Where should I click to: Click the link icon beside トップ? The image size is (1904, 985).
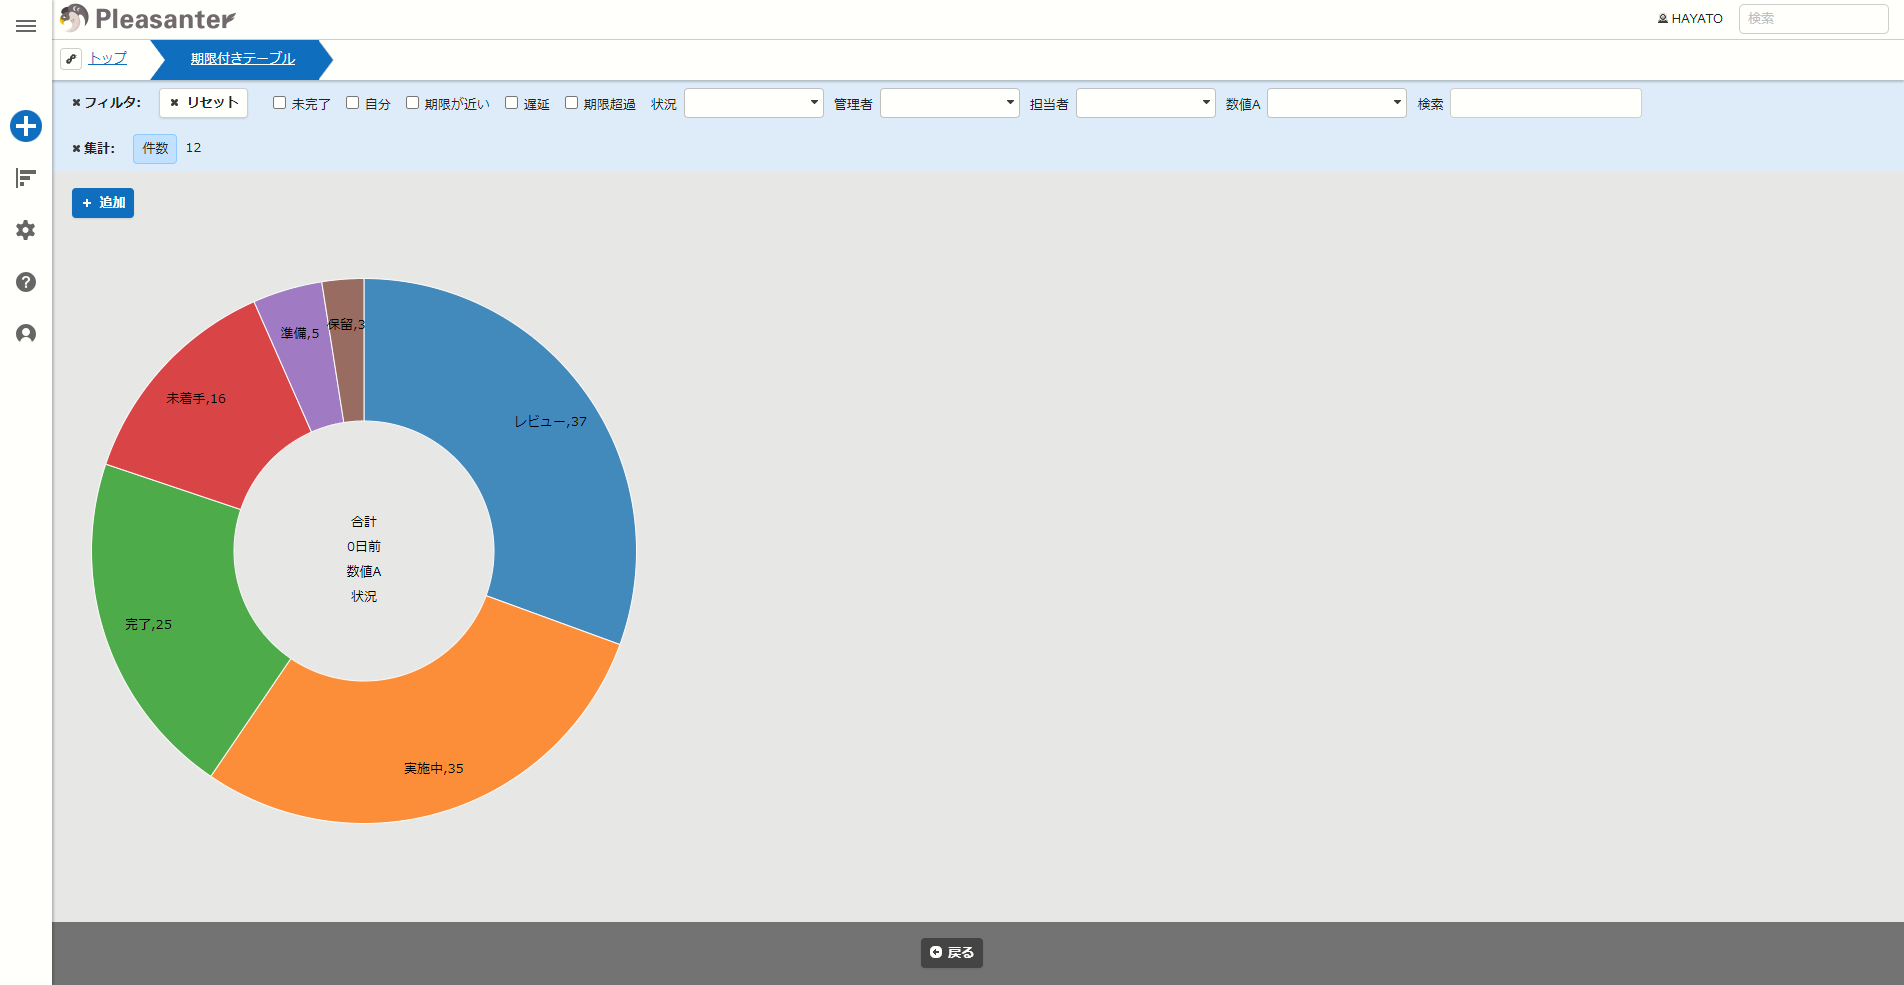pyautogui.click(x=71, y=59)
